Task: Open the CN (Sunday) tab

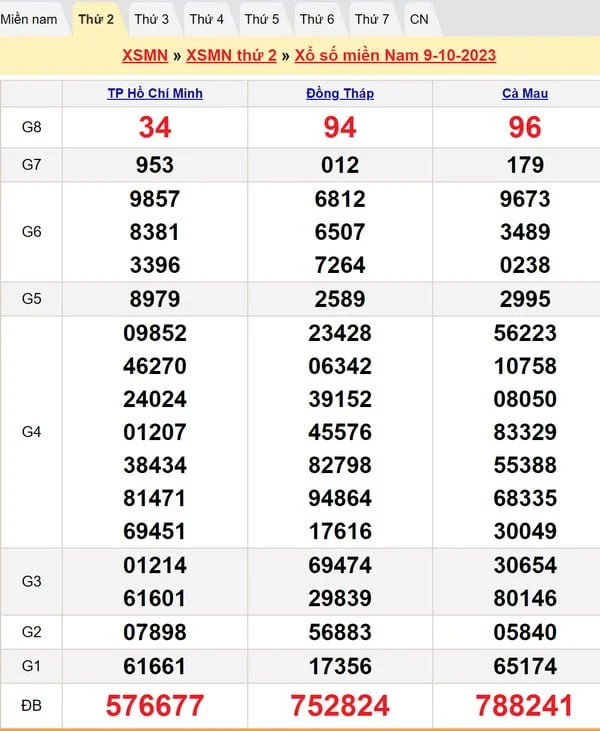Action: (x=419, y=19)
